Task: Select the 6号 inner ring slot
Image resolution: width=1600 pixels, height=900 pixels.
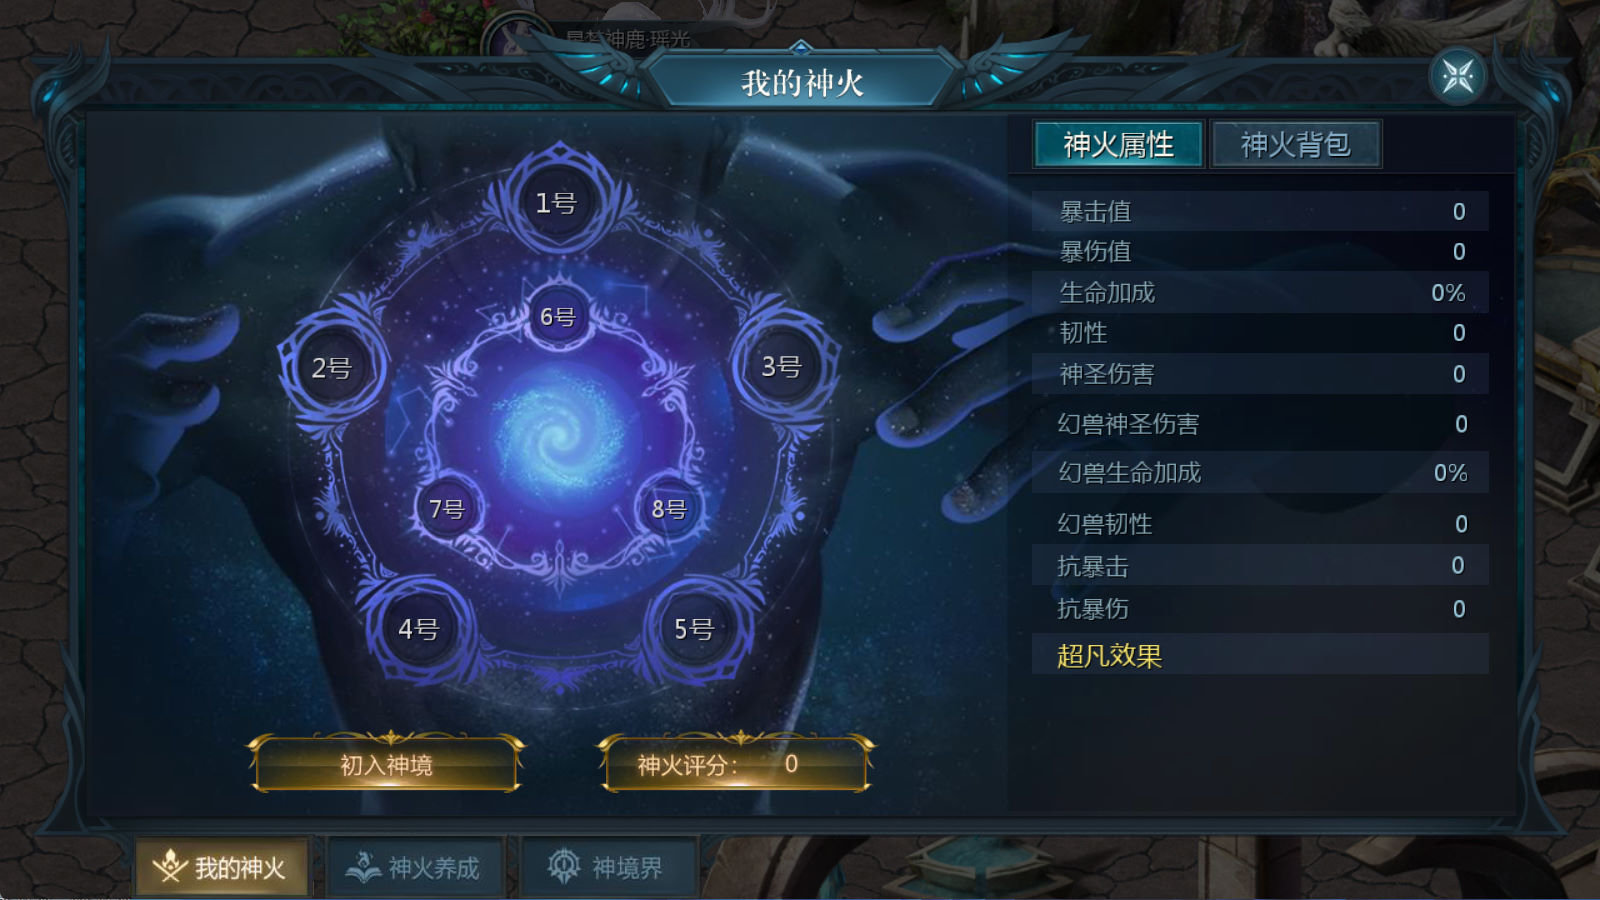Action: pos(558,317)
